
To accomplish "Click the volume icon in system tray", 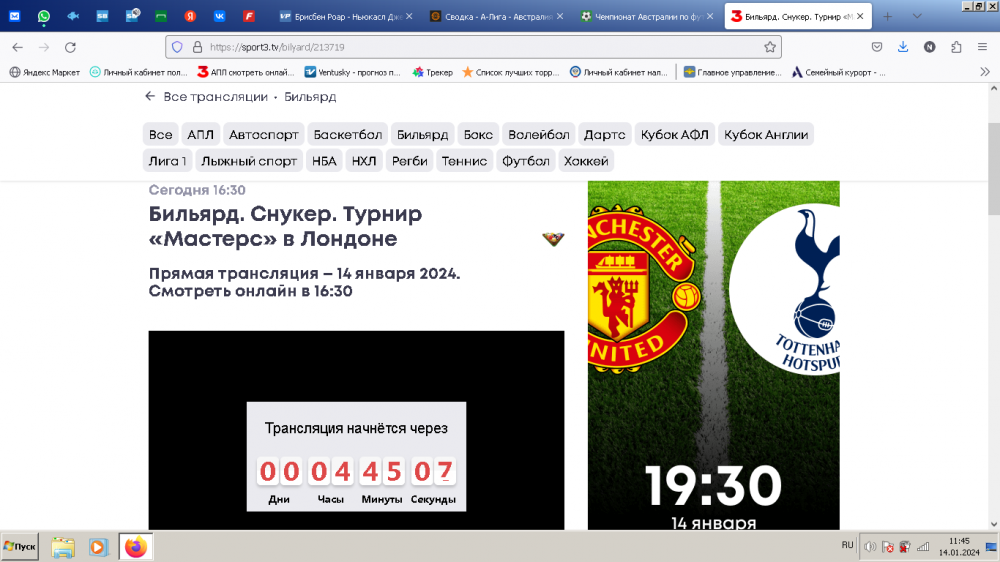I will click(870, 547).
